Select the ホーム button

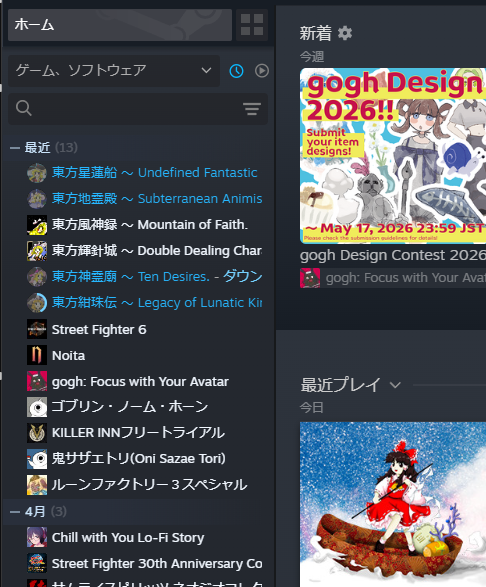(x=120, y=25)
